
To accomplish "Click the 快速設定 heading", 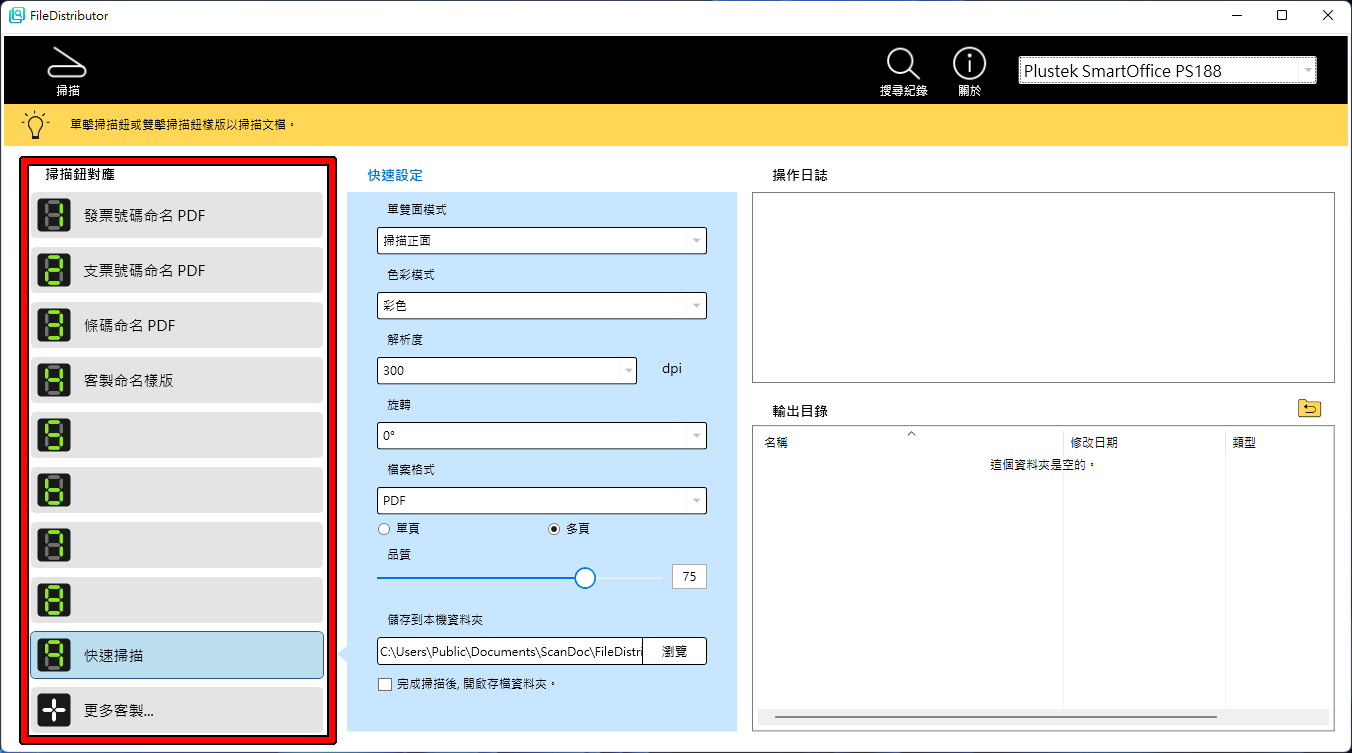I will click(x=395, y=175).
